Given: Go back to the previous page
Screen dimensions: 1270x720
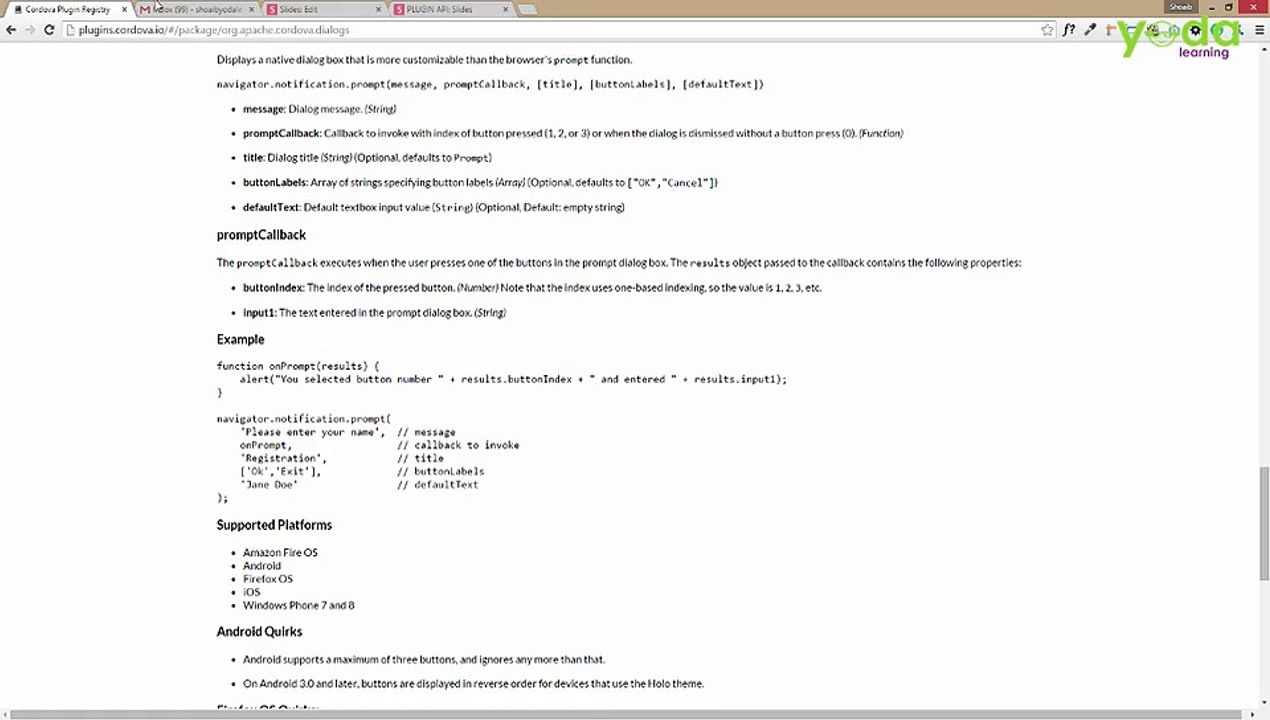Looking at the screenshot, I should (11, 30).
